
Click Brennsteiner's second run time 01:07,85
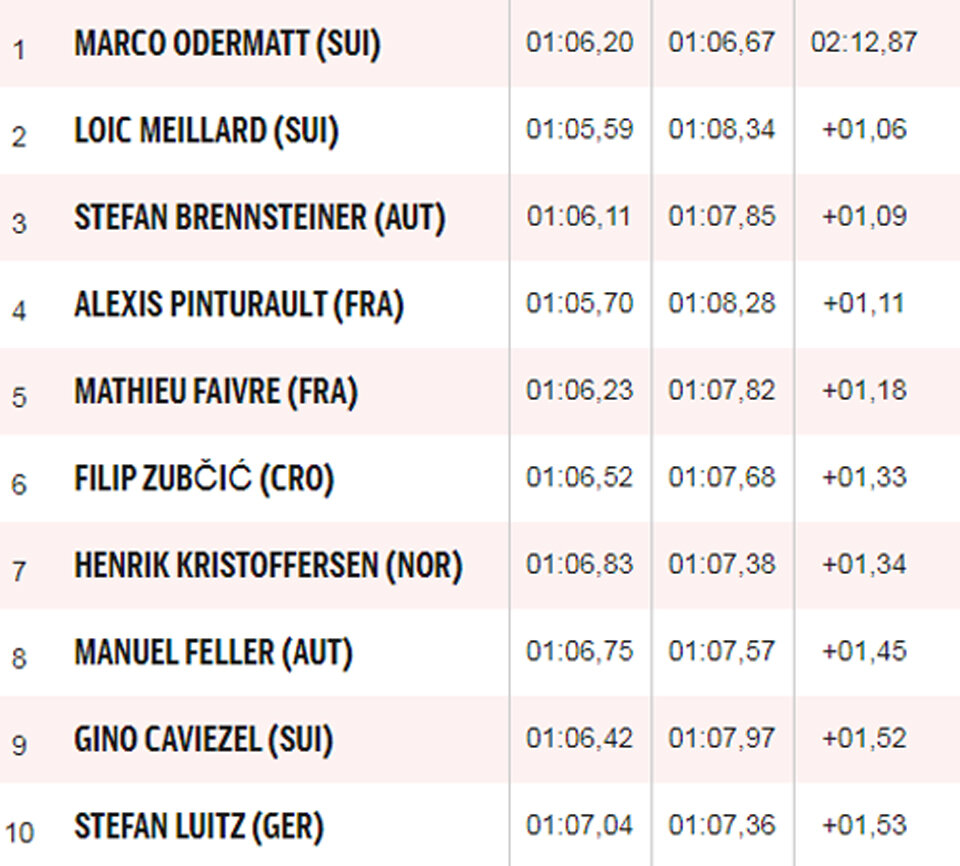click(722, 216)
